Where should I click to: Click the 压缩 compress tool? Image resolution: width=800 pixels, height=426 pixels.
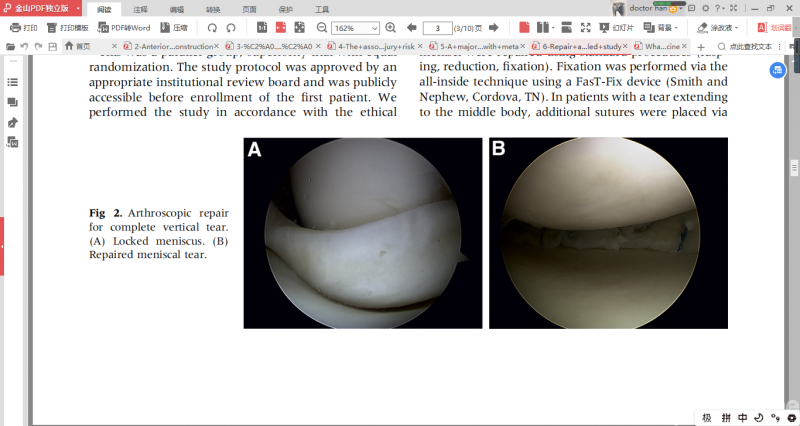click(174, 27)
